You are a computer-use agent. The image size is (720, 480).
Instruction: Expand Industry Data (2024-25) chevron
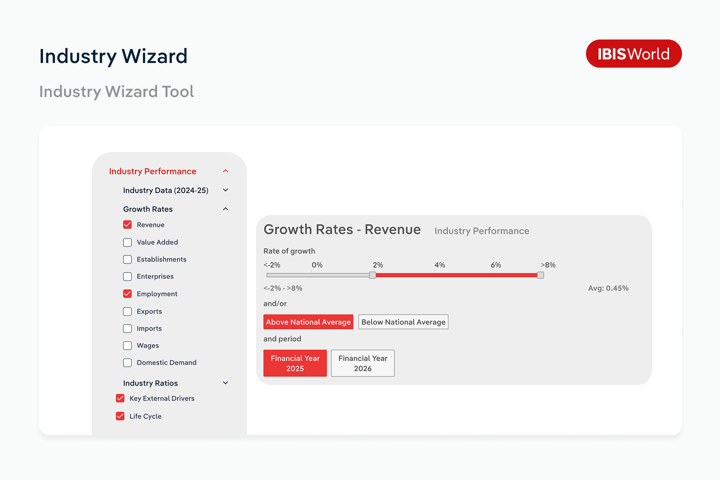click(225, 190)
